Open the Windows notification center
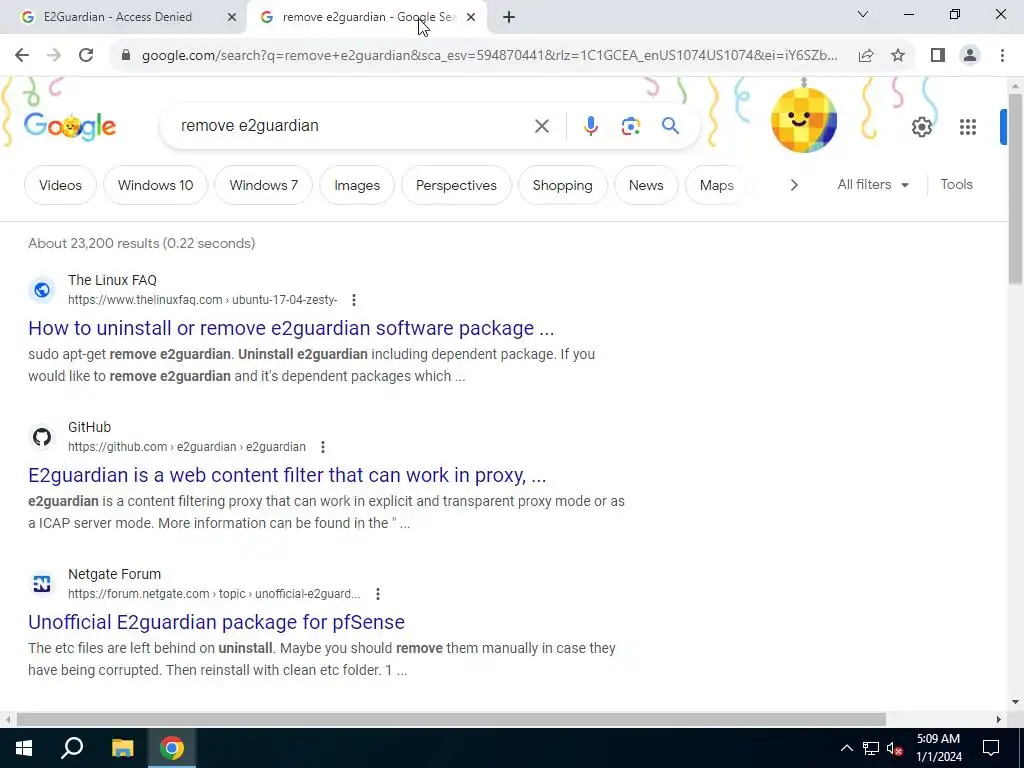The width and height of the screenshot is (1024, 768). 991,748
